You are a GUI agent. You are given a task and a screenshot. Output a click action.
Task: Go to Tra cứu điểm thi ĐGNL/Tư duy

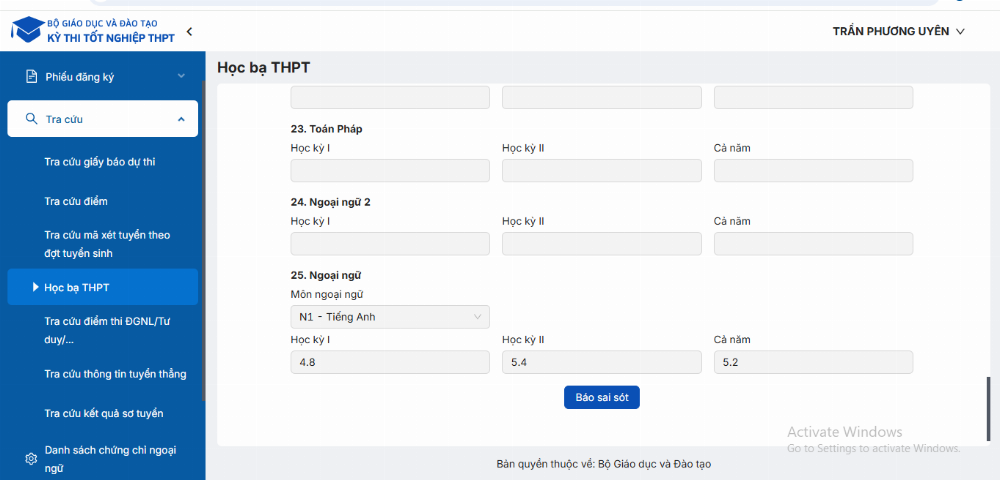(x=107, y=330)
